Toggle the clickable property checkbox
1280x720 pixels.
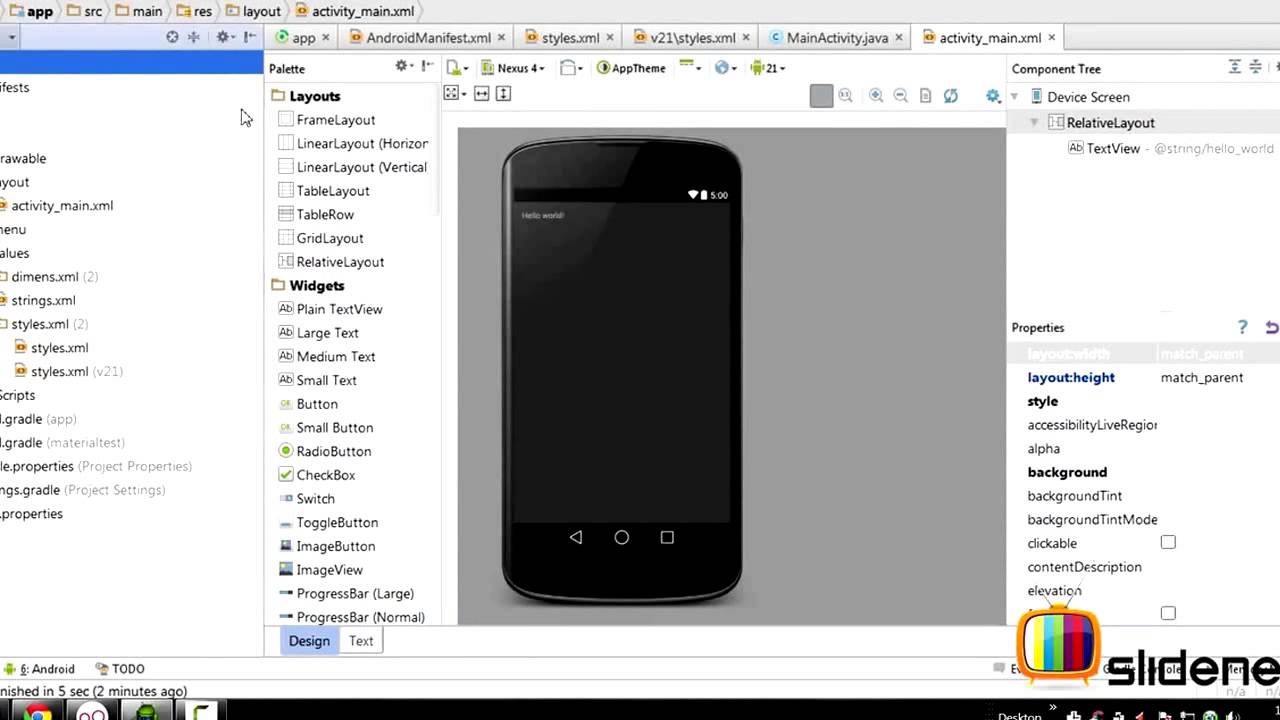tap(1168, 542)
